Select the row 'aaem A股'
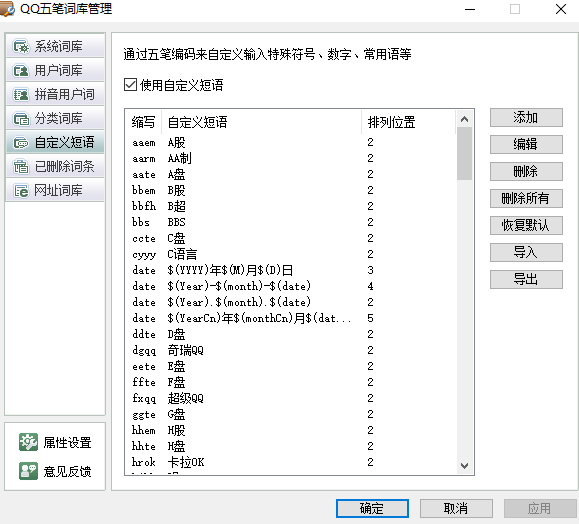This screenshot has width=579, height=524. coord(290,142)
